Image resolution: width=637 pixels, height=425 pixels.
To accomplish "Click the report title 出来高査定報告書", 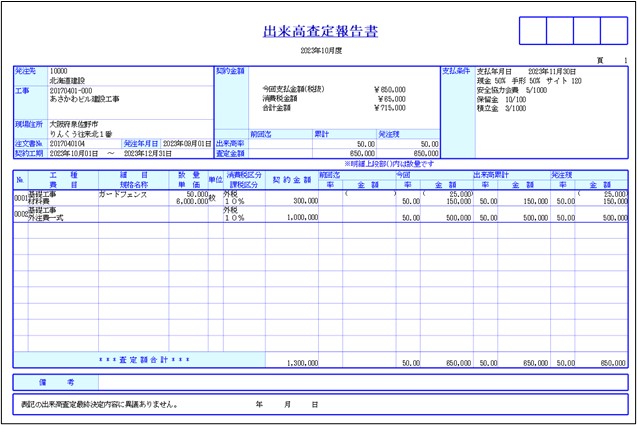I will pyautogui.click(x=319, y=31).
